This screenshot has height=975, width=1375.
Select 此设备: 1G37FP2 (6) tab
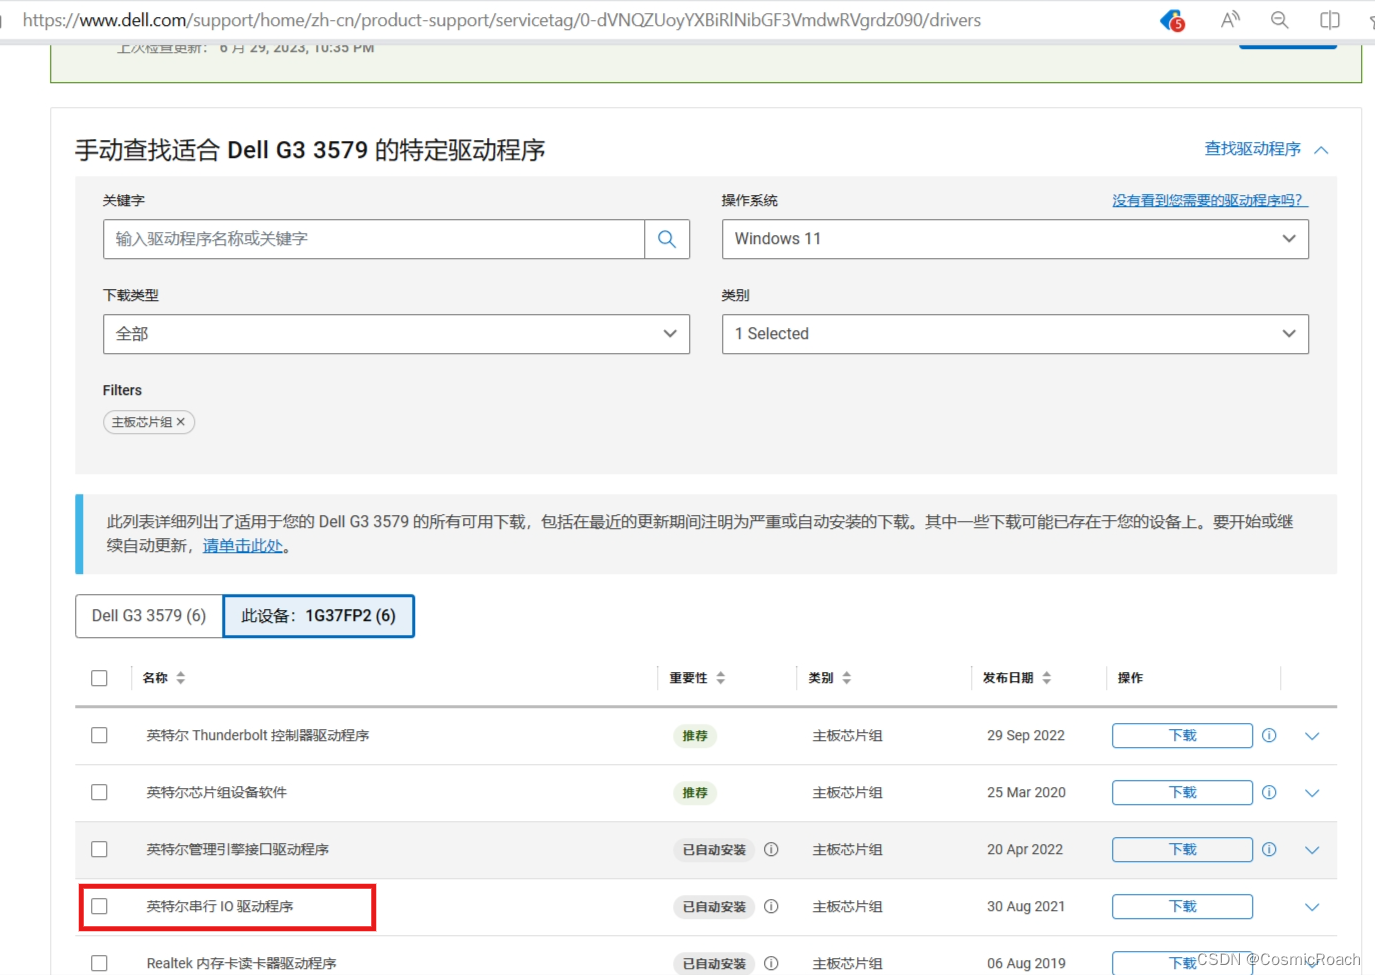[x=318, y=616]
